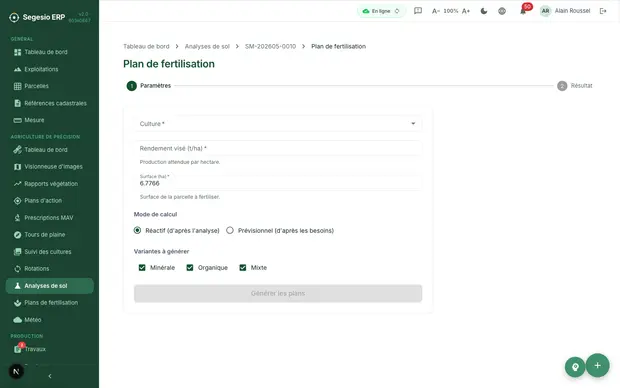This screenshot has height=388, width=620.
Task: Open Références cadastrales document icon
Action: pyautogui.click(x=17, y=103)
